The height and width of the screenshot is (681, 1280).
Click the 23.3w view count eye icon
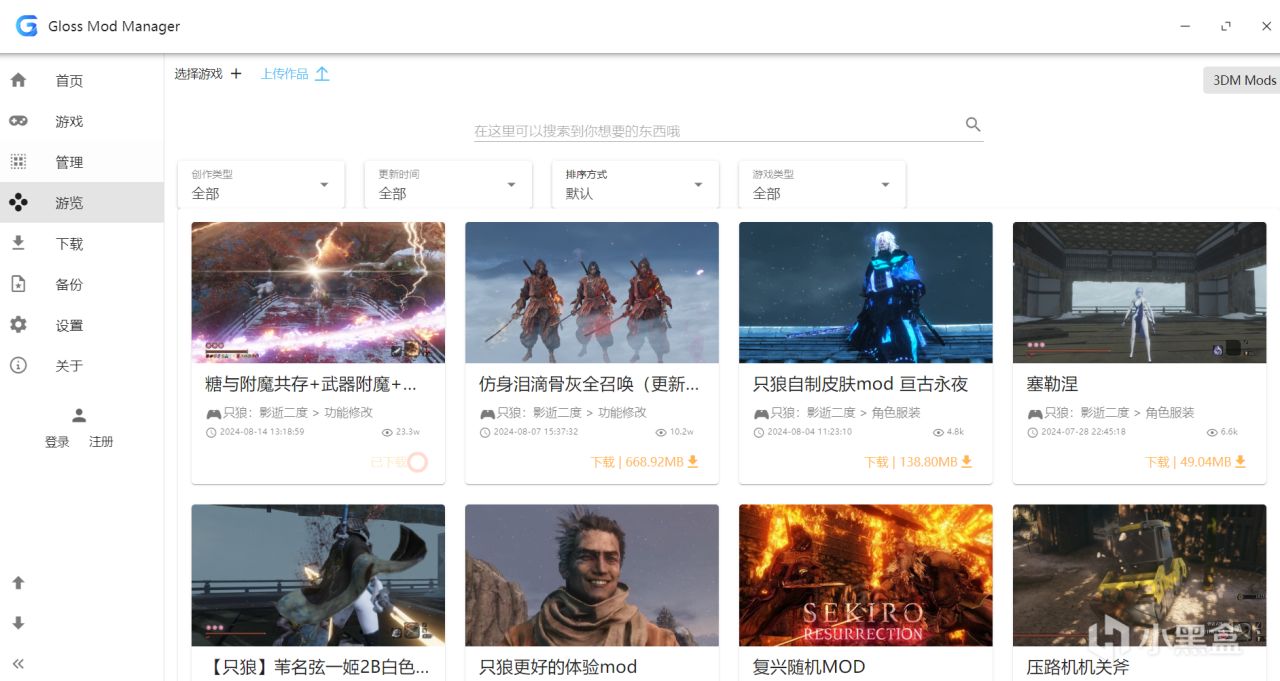387,432
